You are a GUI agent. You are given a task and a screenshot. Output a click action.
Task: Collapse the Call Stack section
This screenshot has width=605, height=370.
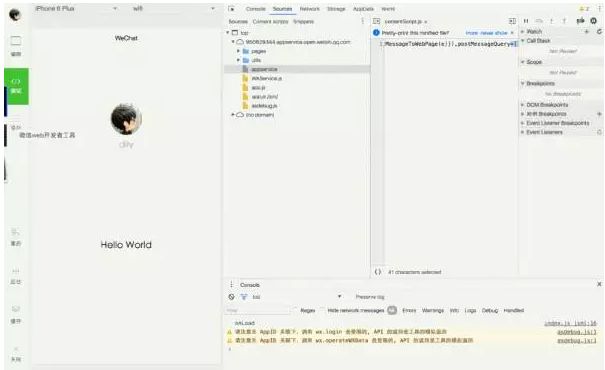tap(538, 41)
